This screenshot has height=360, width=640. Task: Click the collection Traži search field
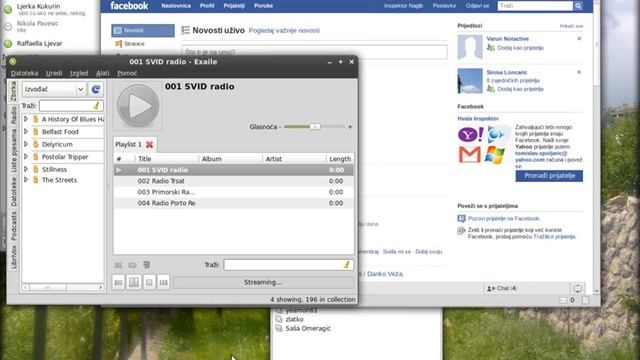coord(71,106)
